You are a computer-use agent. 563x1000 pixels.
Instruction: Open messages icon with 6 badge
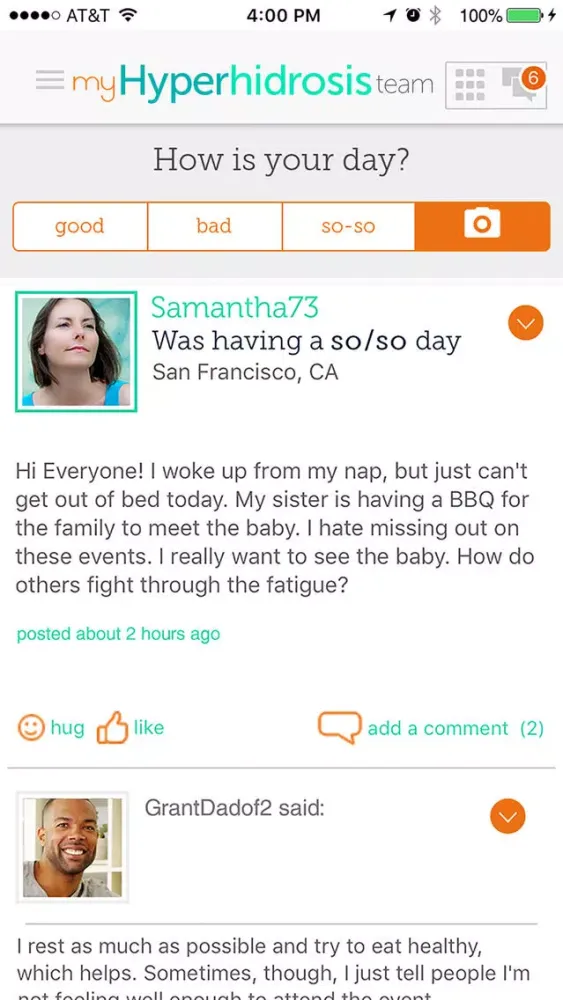pyautogui.click(x=520, y=85)
